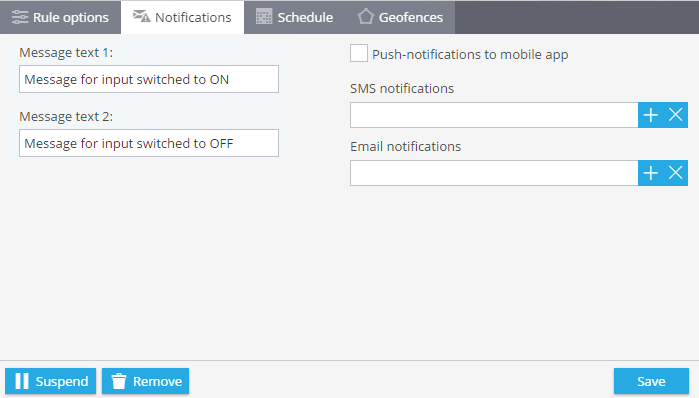Click the pause icon on the Suspend button
This screenshot has height=398, width=699.
pyautogui.click(x=21, y=381)
